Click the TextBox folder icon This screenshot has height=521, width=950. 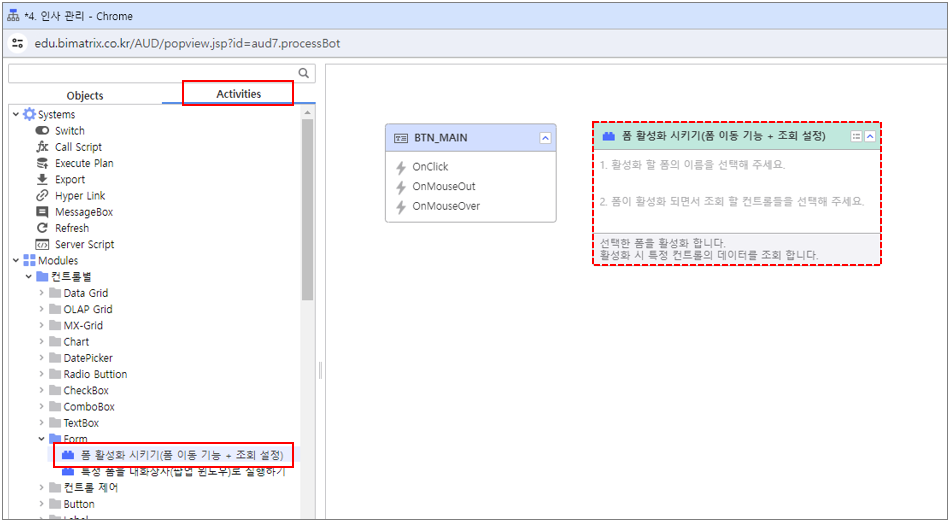55,423
